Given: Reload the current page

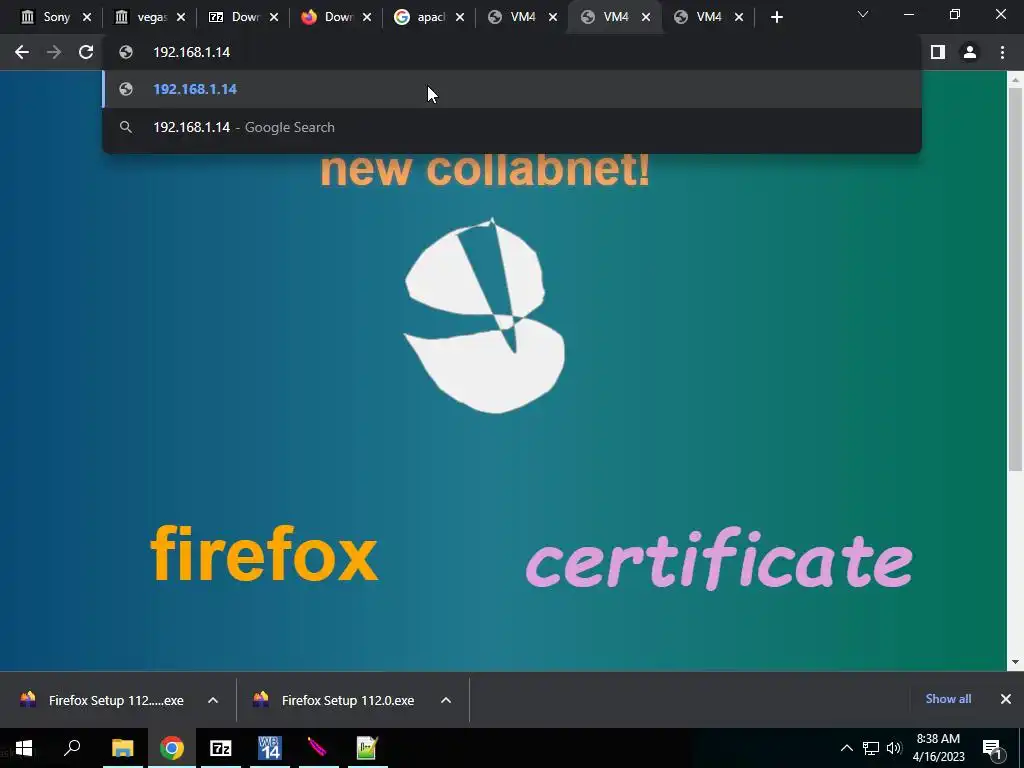Looking at the screenshot, I should pos(86,52).
